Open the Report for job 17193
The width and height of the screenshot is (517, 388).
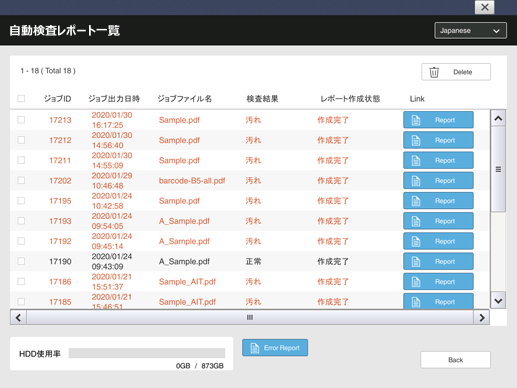(438, 221)
